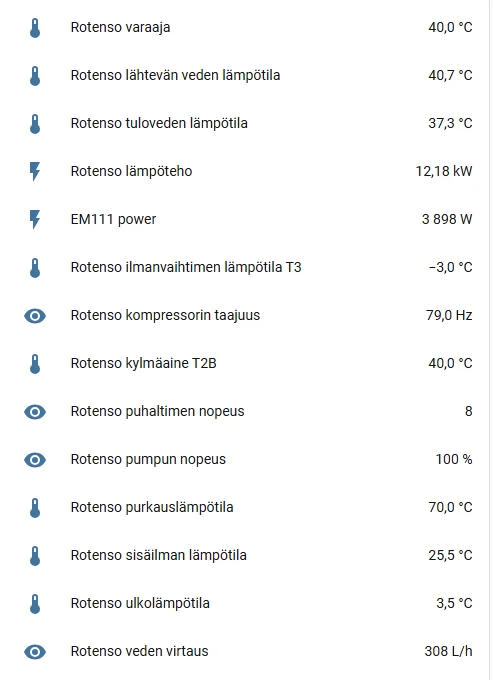
Task: Click eye icon for Rotenso pumpun nopeus
Action: [35, 460]
